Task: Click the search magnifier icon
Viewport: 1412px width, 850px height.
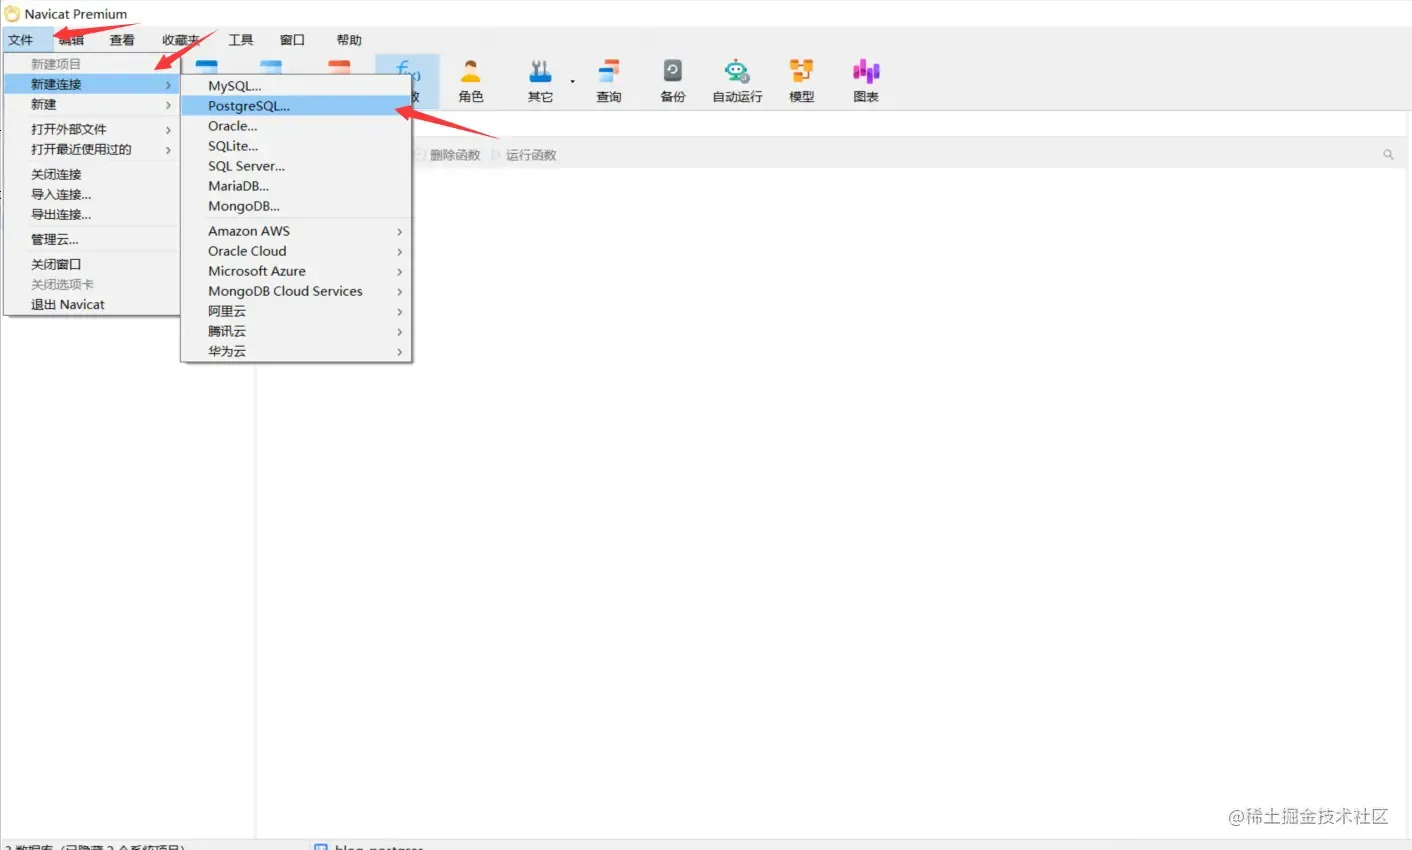Action: pos(1388,155)
